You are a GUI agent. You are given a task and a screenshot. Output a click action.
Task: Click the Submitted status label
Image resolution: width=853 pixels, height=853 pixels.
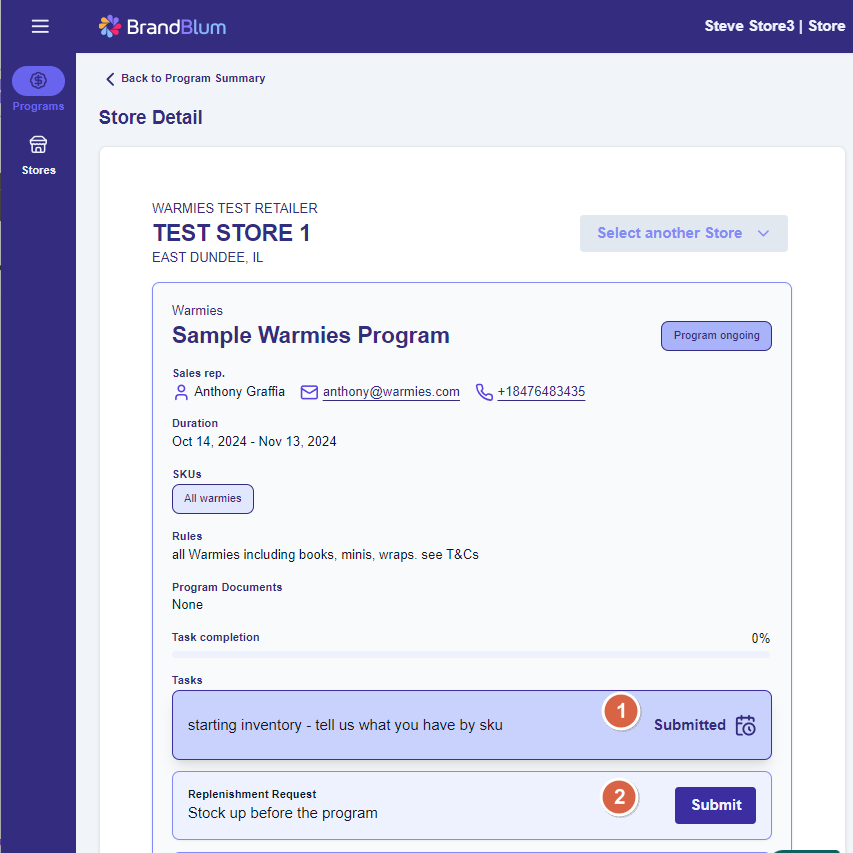[x=690, y=725]
